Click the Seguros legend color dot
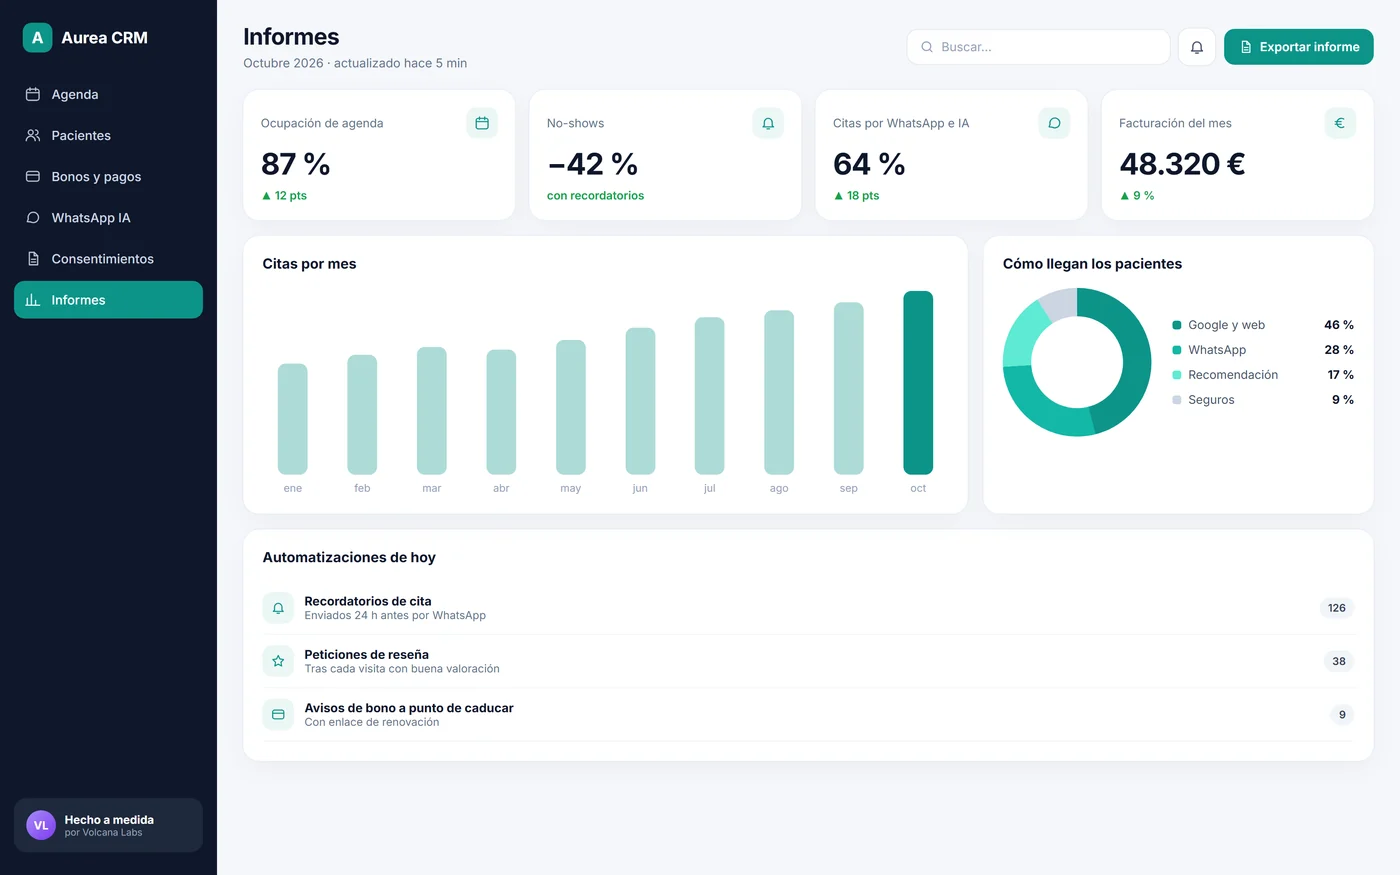 1177,400
